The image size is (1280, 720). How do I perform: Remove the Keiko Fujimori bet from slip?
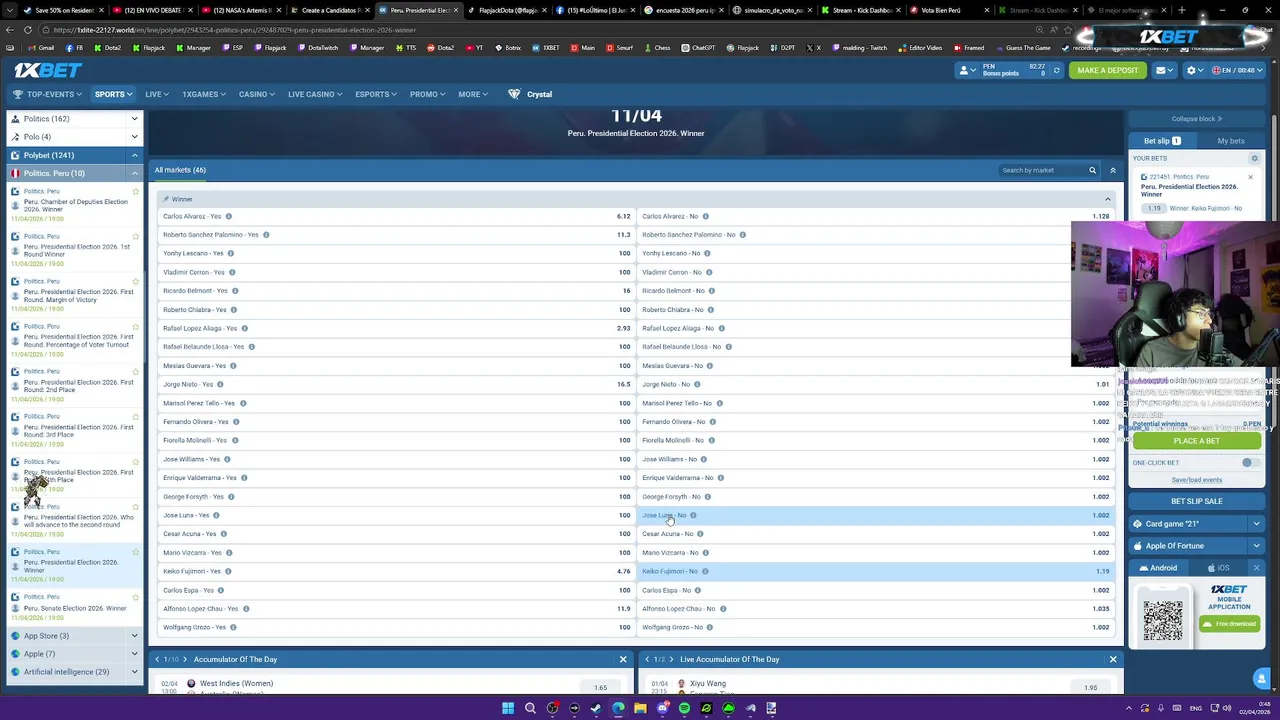tap(1250, 177)
